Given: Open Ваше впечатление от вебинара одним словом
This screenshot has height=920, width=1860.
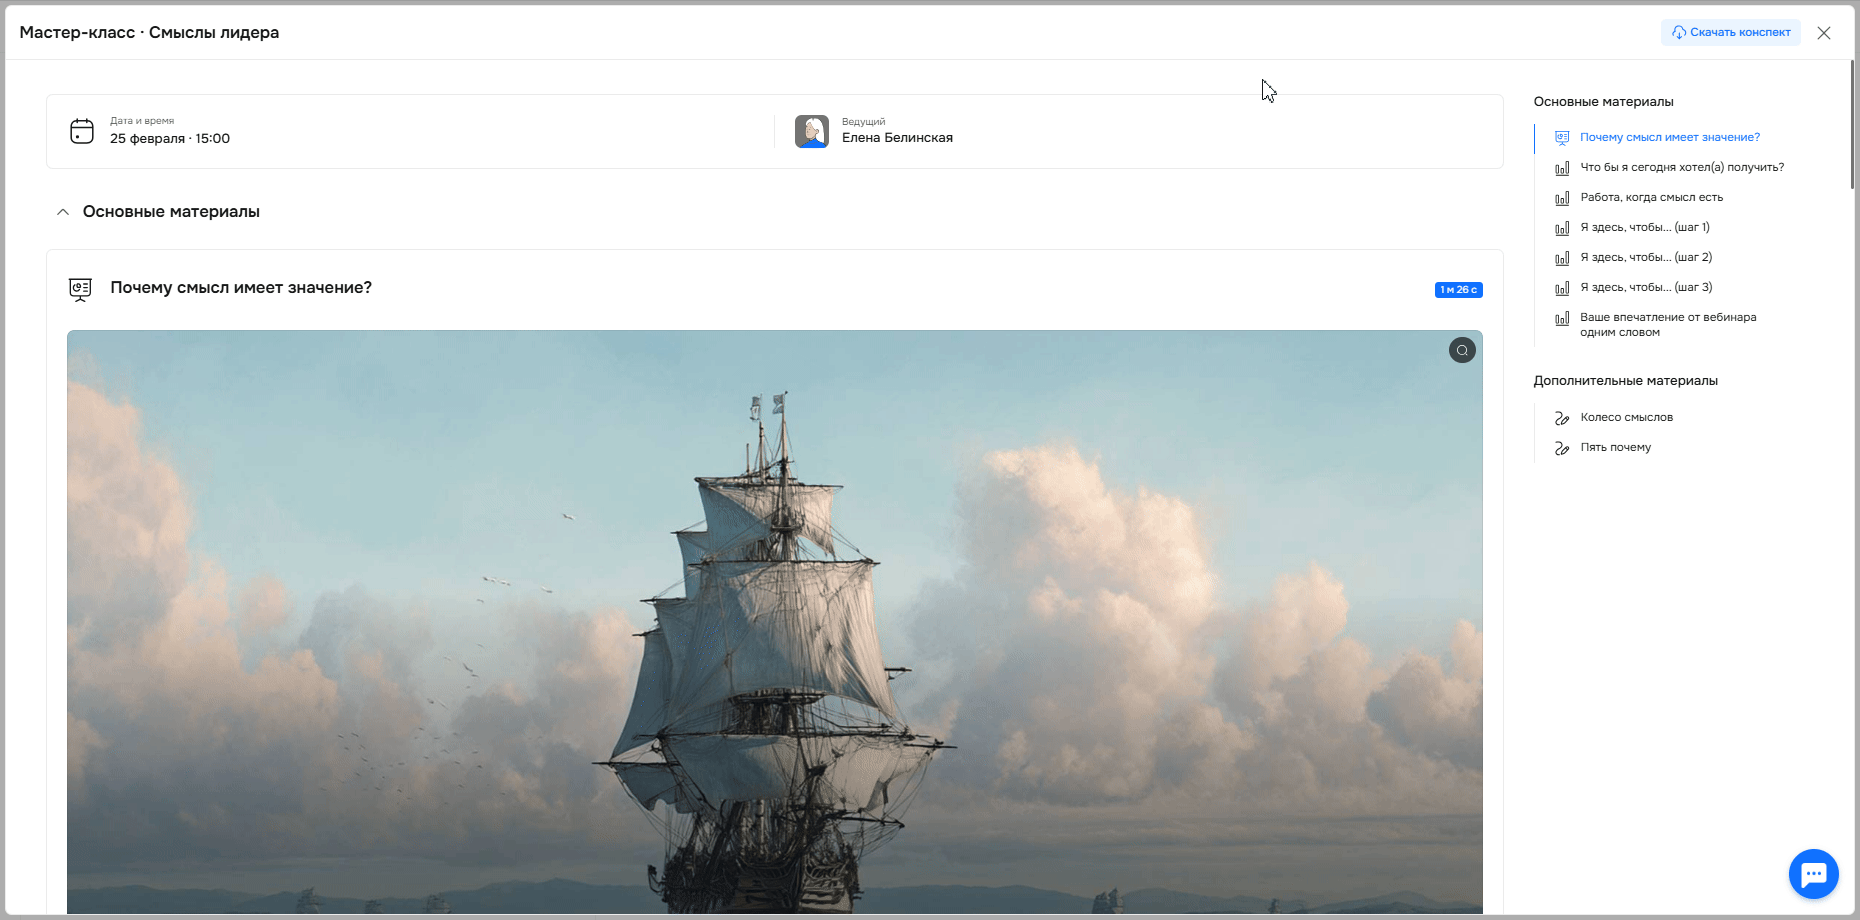Looking at the screenshot, I should coord(1668,325).
